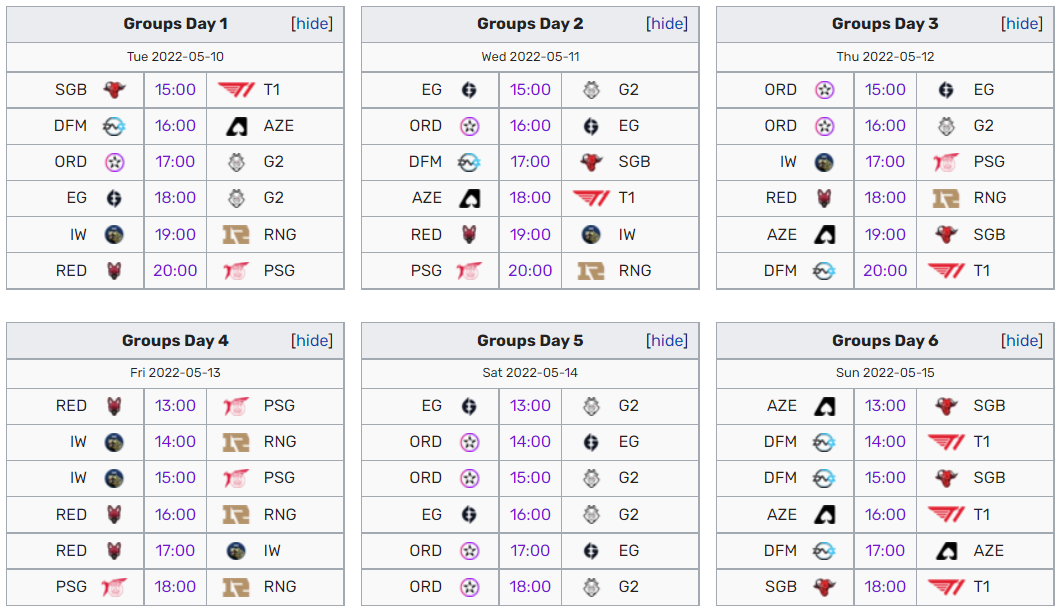This screenshot has height=613, width=1061.
Task: Collapse the Groups Day 3 table
Action: coord(1022,24)
